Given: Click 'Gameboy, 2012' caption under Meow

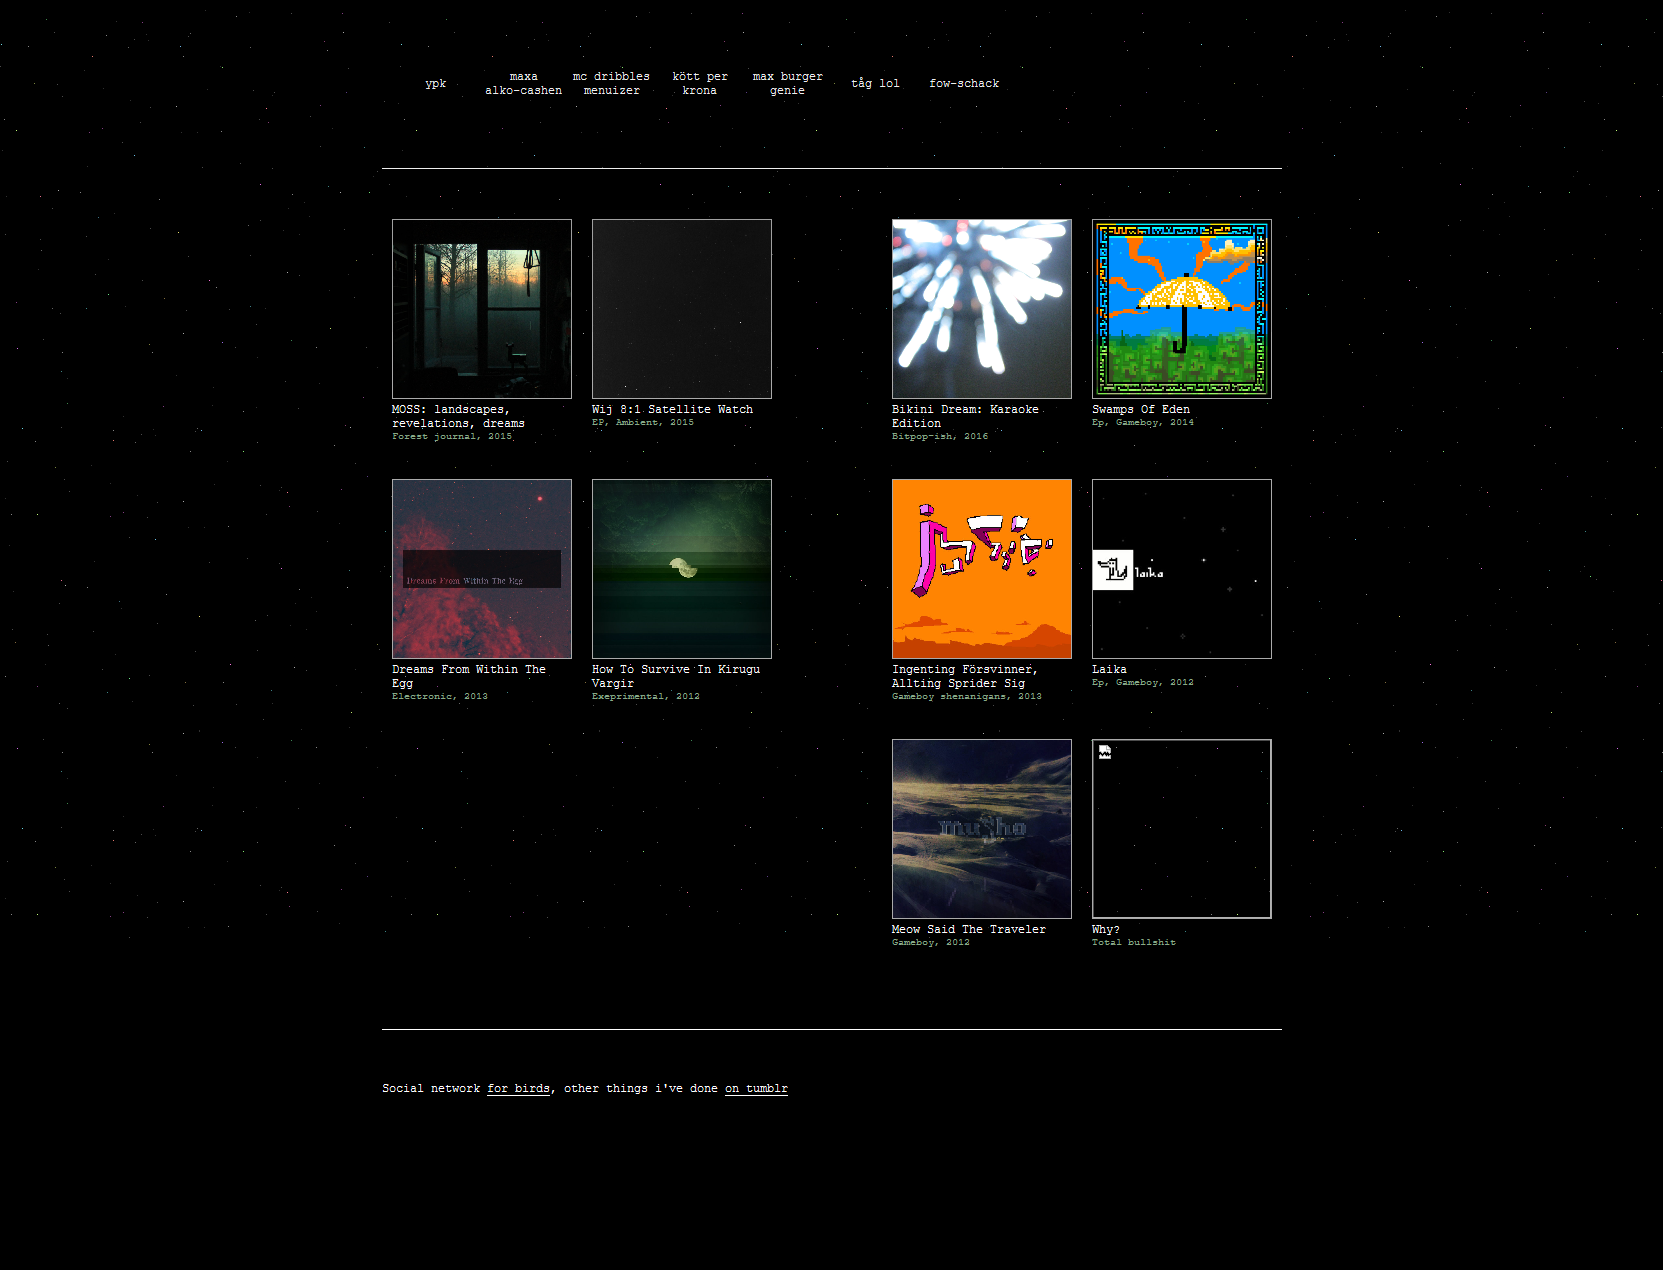Looking at the screenshot, I should [931, 942].
